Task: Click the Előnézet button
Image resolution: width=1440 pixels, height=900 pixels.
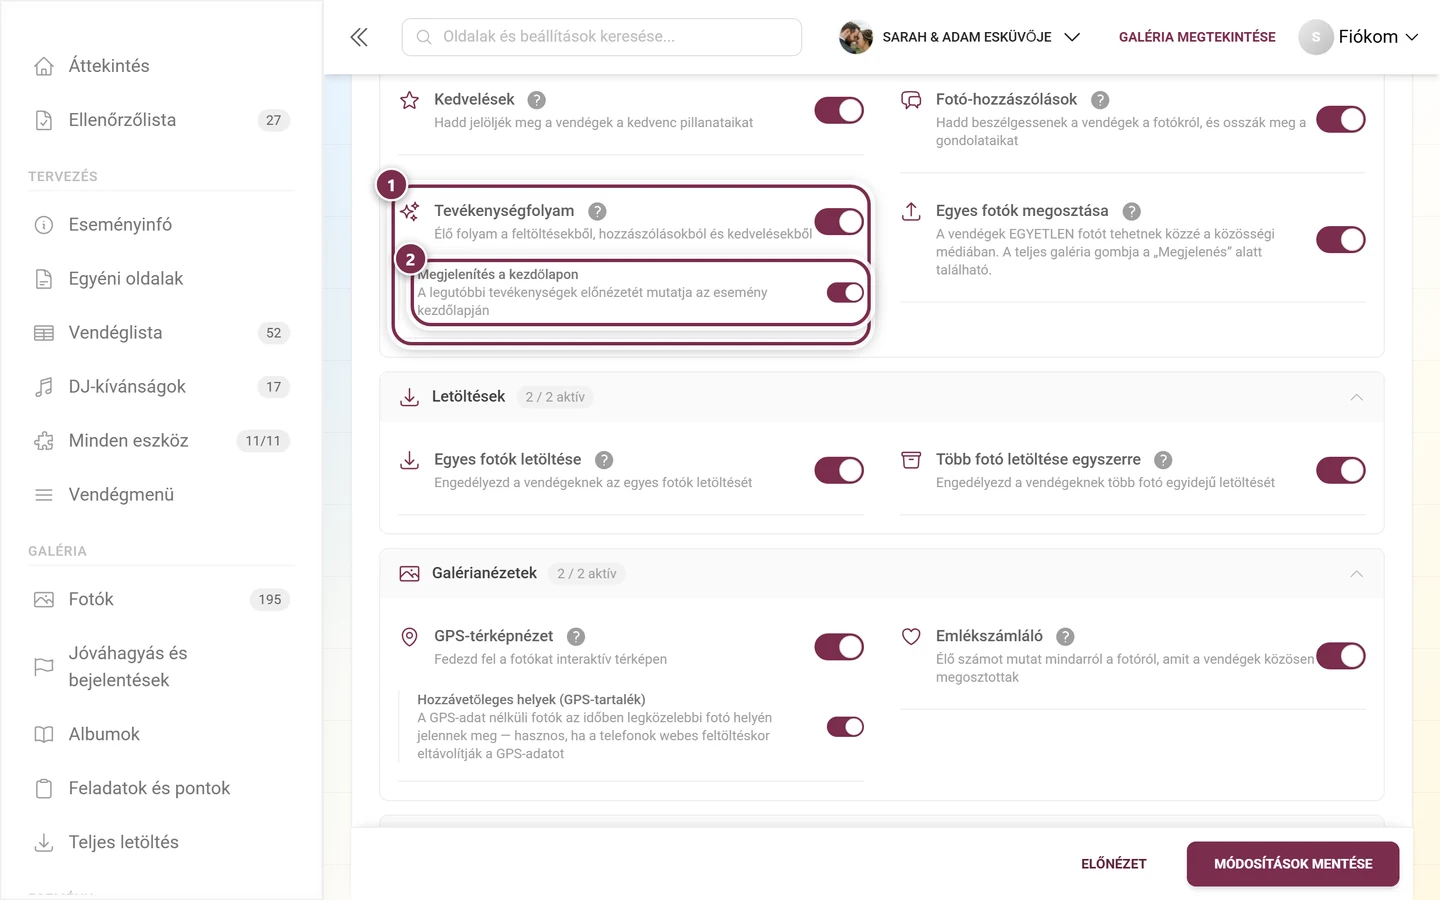Action: pyautogui.click(x=1114, y=864)
